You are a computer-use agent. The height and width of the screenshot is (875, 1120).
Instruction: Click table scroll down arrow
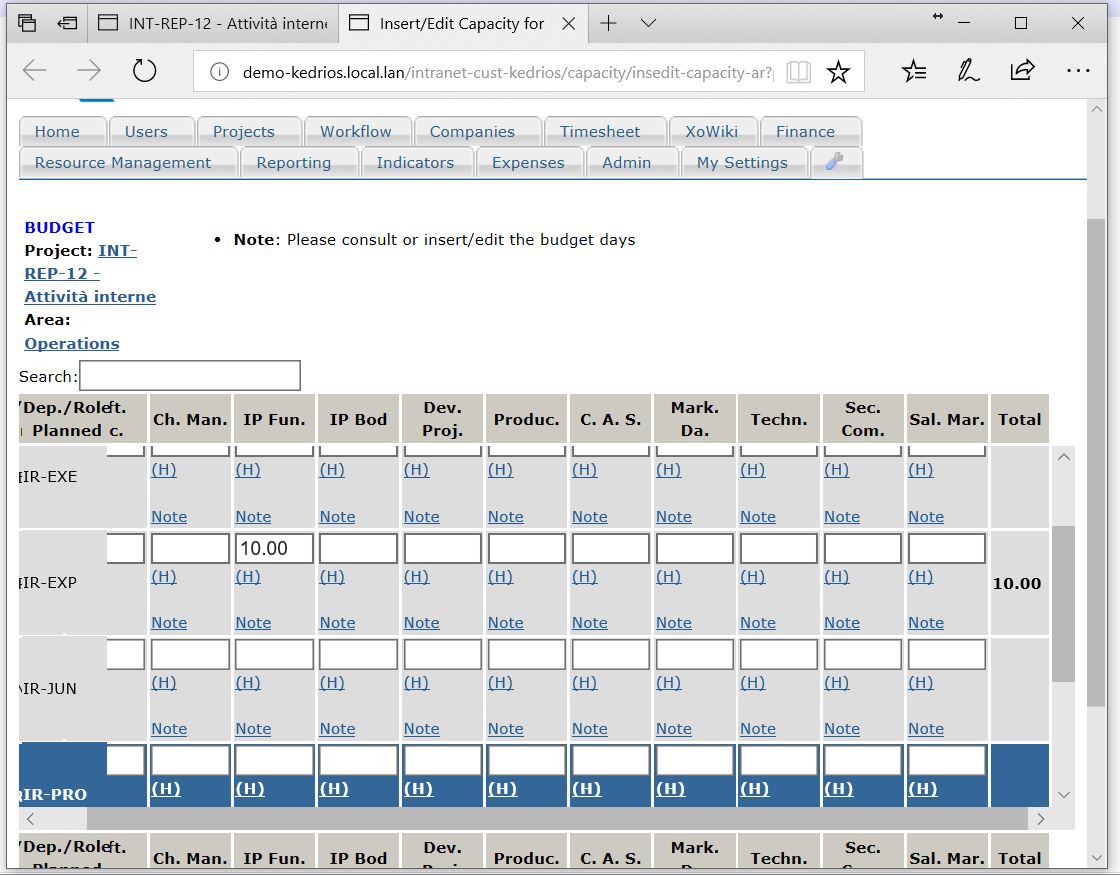[1064, 795]
